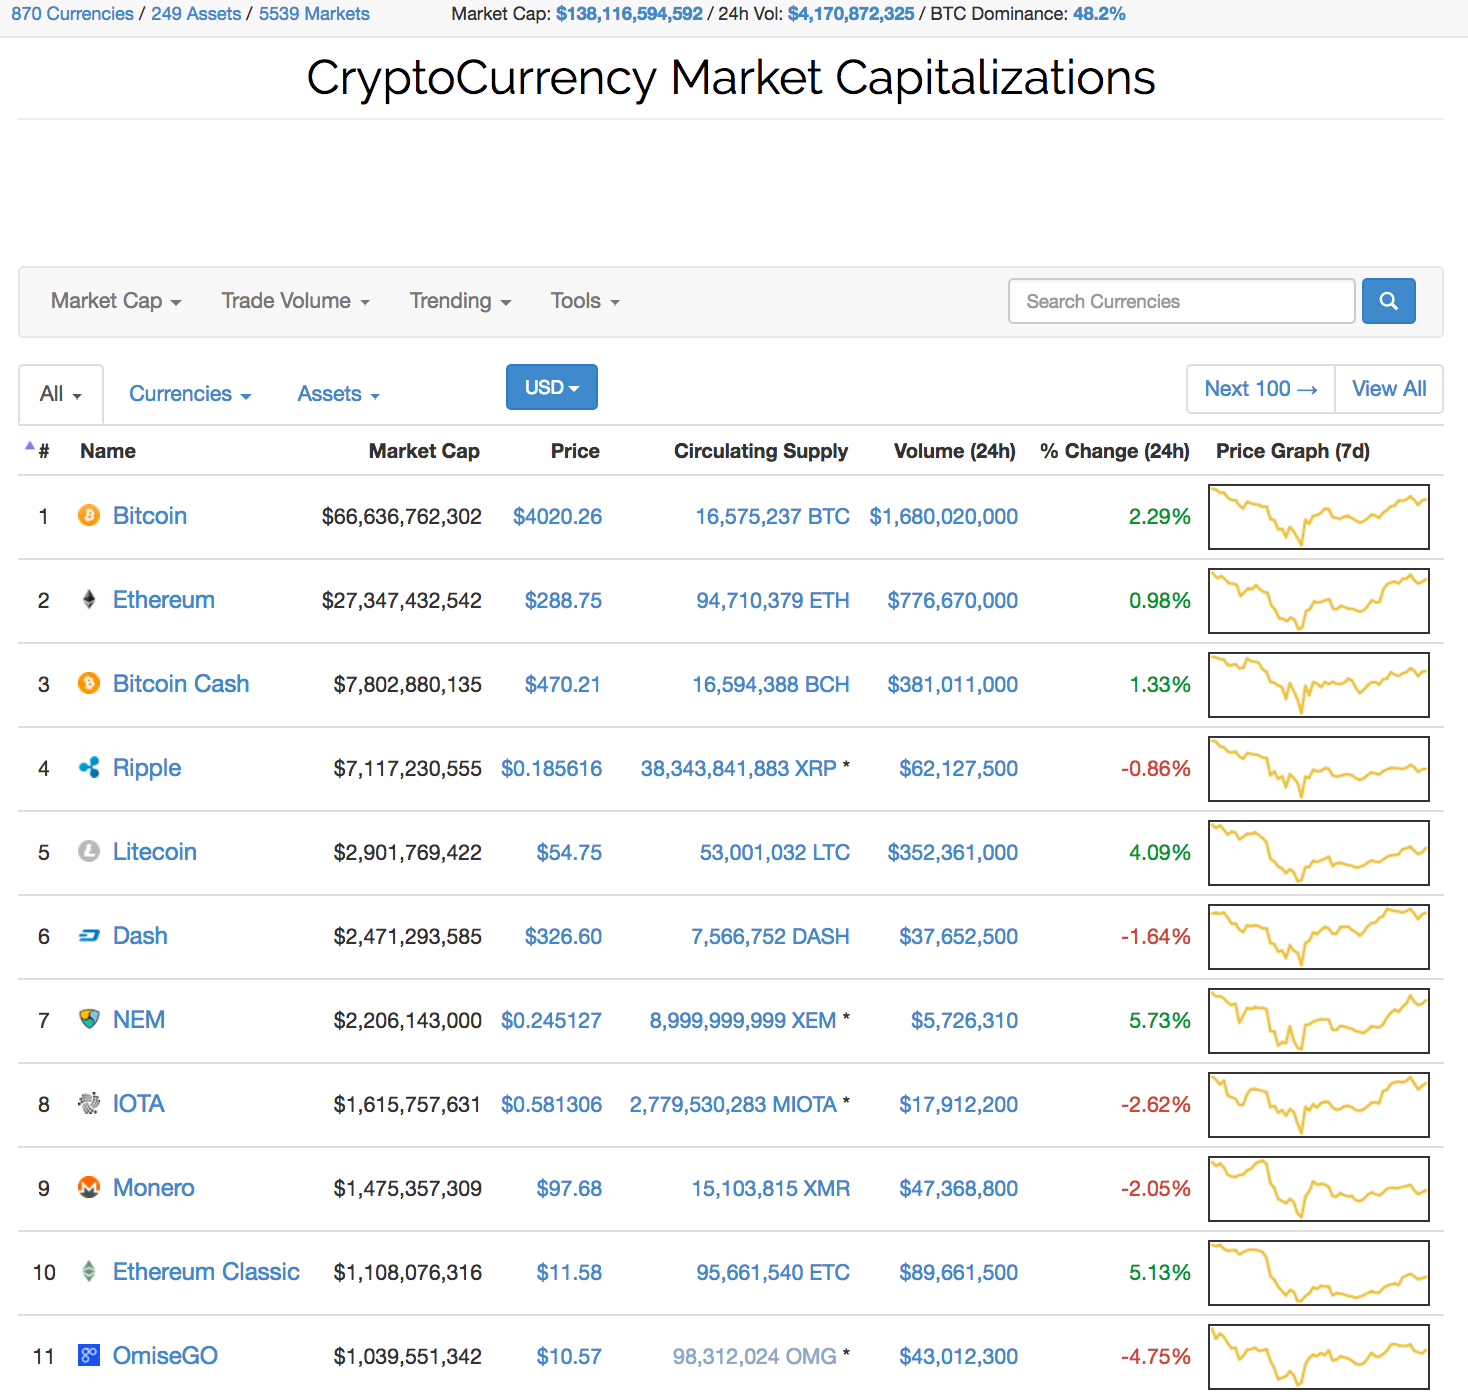Click the Ripple logo icon
Image resolution: width=1468 pixels, height=1394 pixels.
[89, 768]
